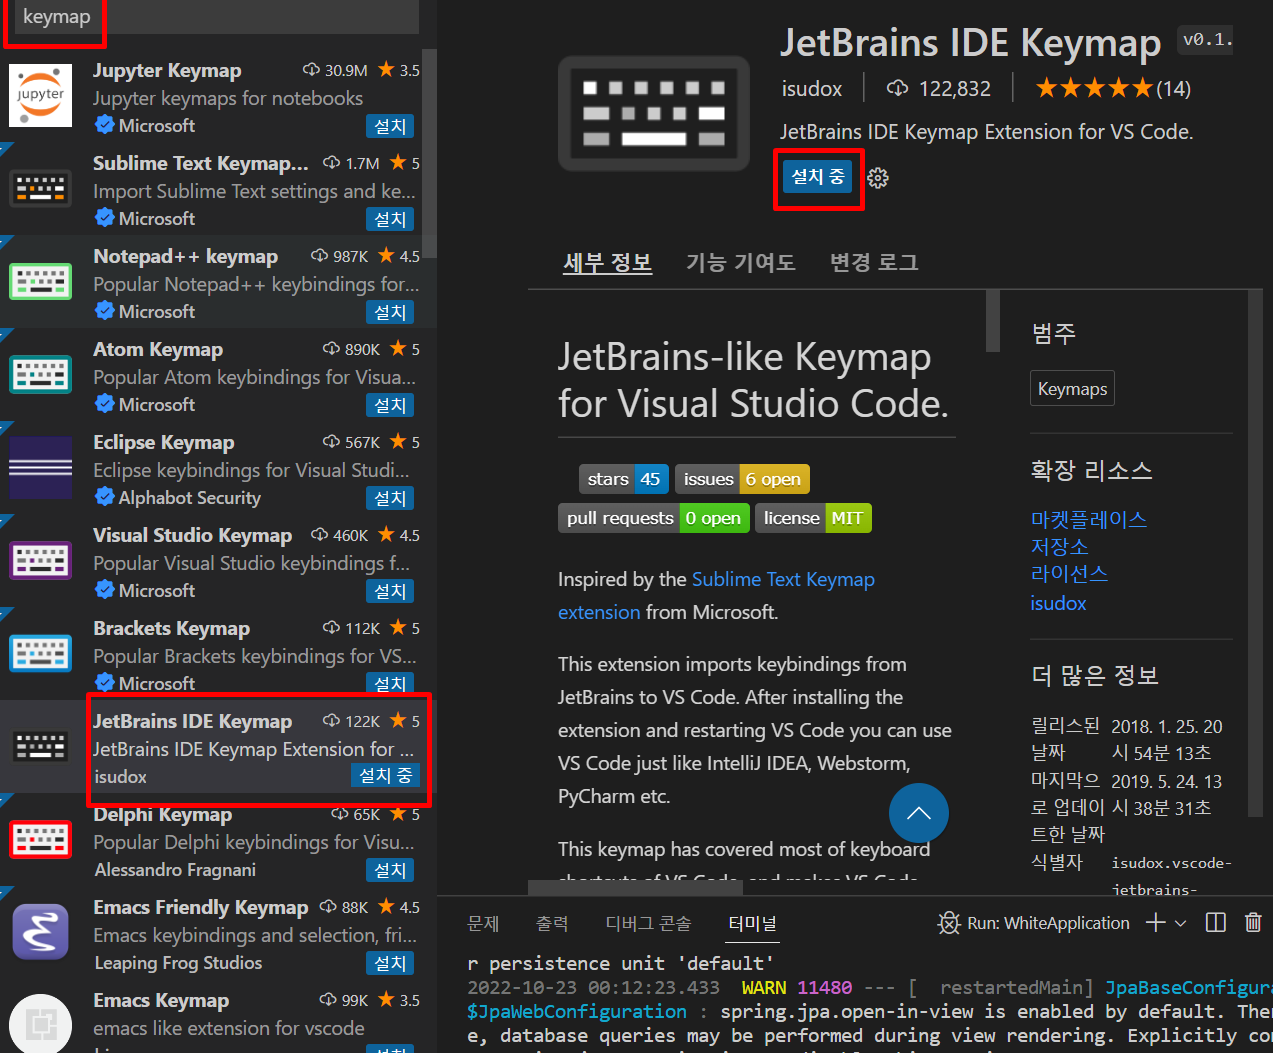Click the Brackets Keymap extension icon

[x=41, y=653]
